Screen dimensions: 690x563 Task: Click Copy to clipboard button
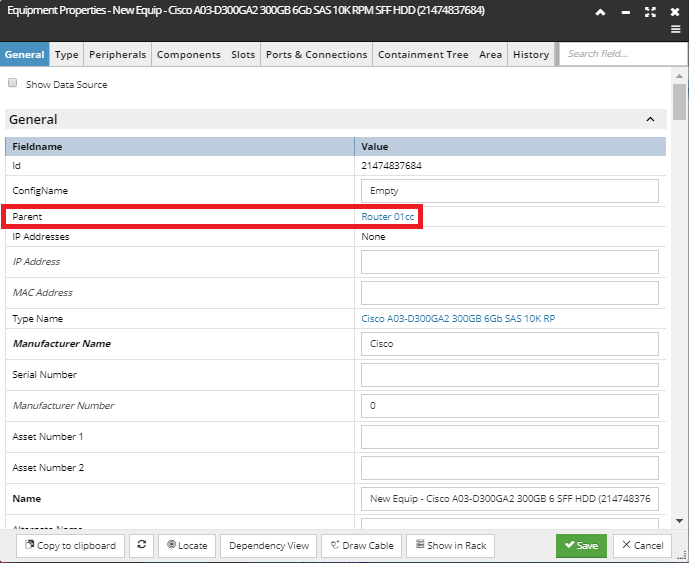click(x=70, y=545)
